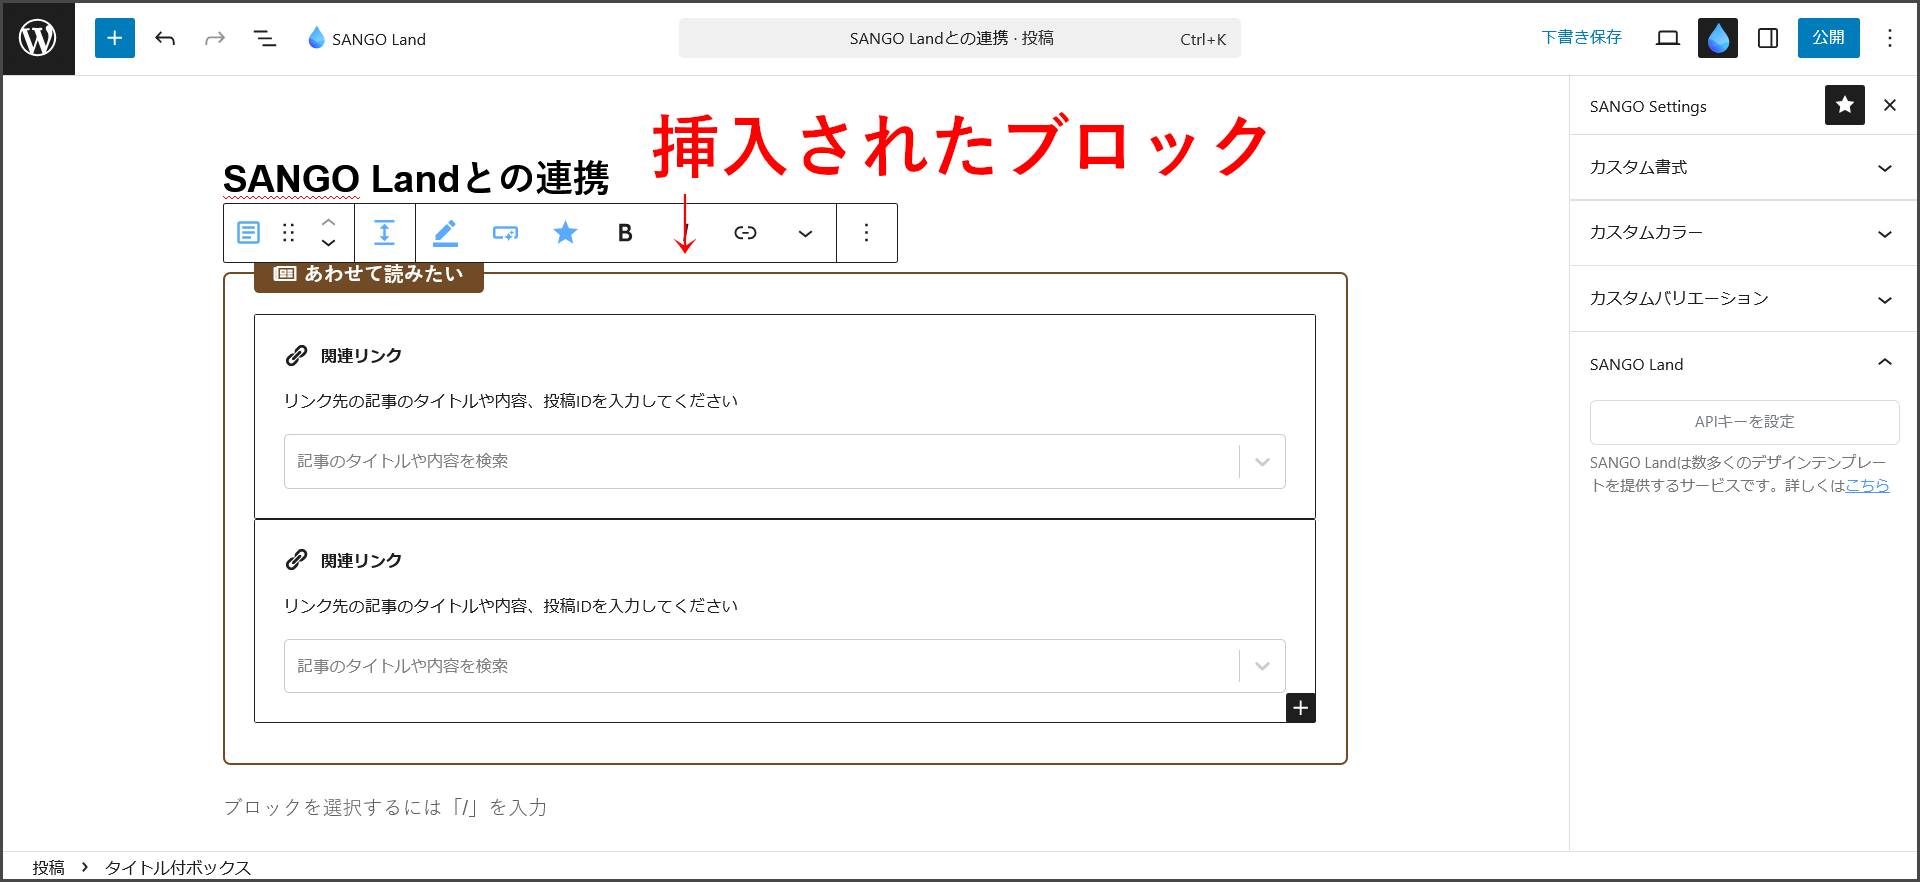Click first link chain icon beside 関連リンク

pos(296,355)
